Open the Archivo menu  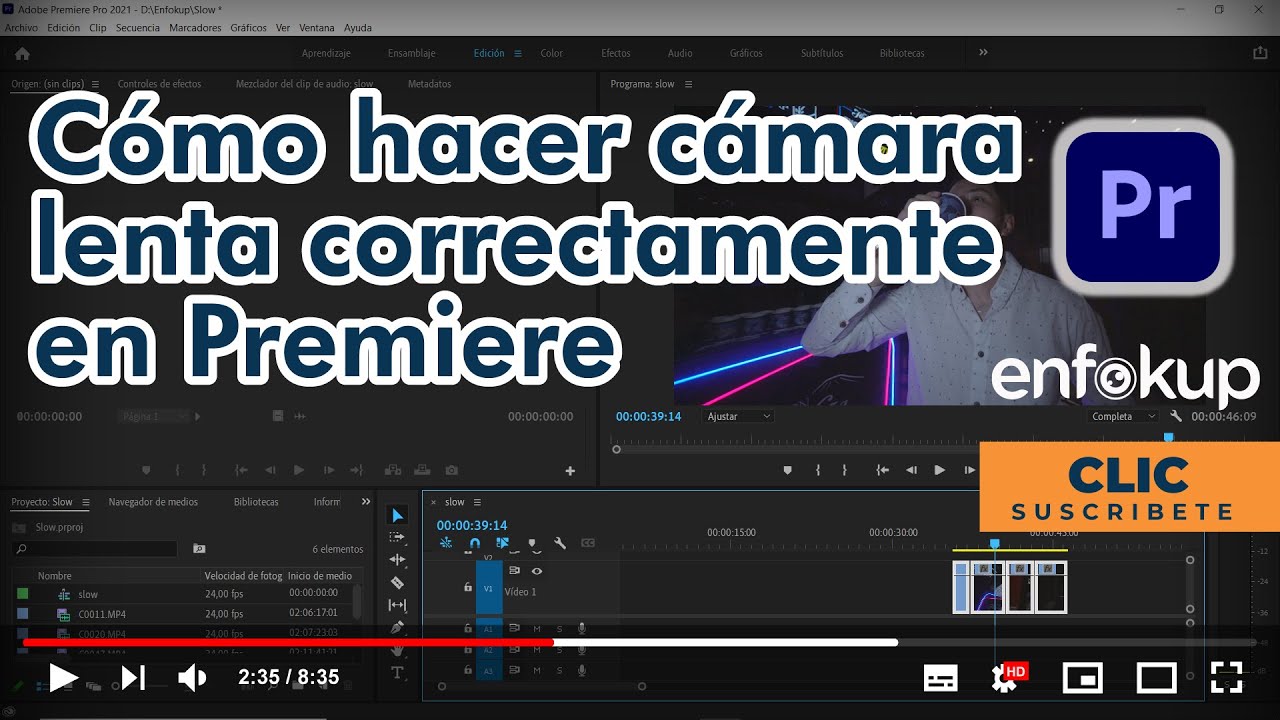[x=20, y=28]
